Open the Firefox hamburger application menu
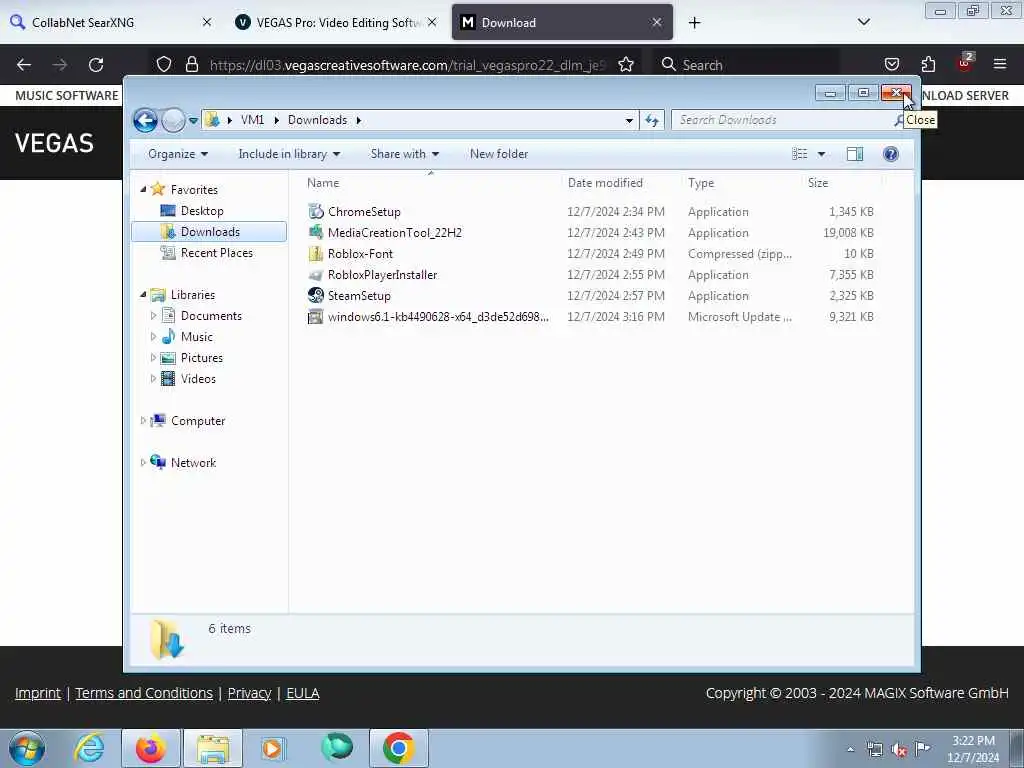 click(1000, 65)
